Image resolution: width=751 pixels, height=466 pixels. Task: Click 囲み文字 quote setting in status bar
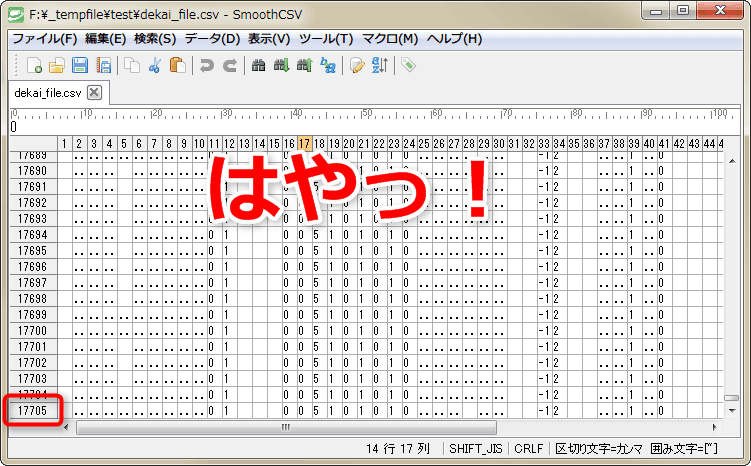coord(684,449)
